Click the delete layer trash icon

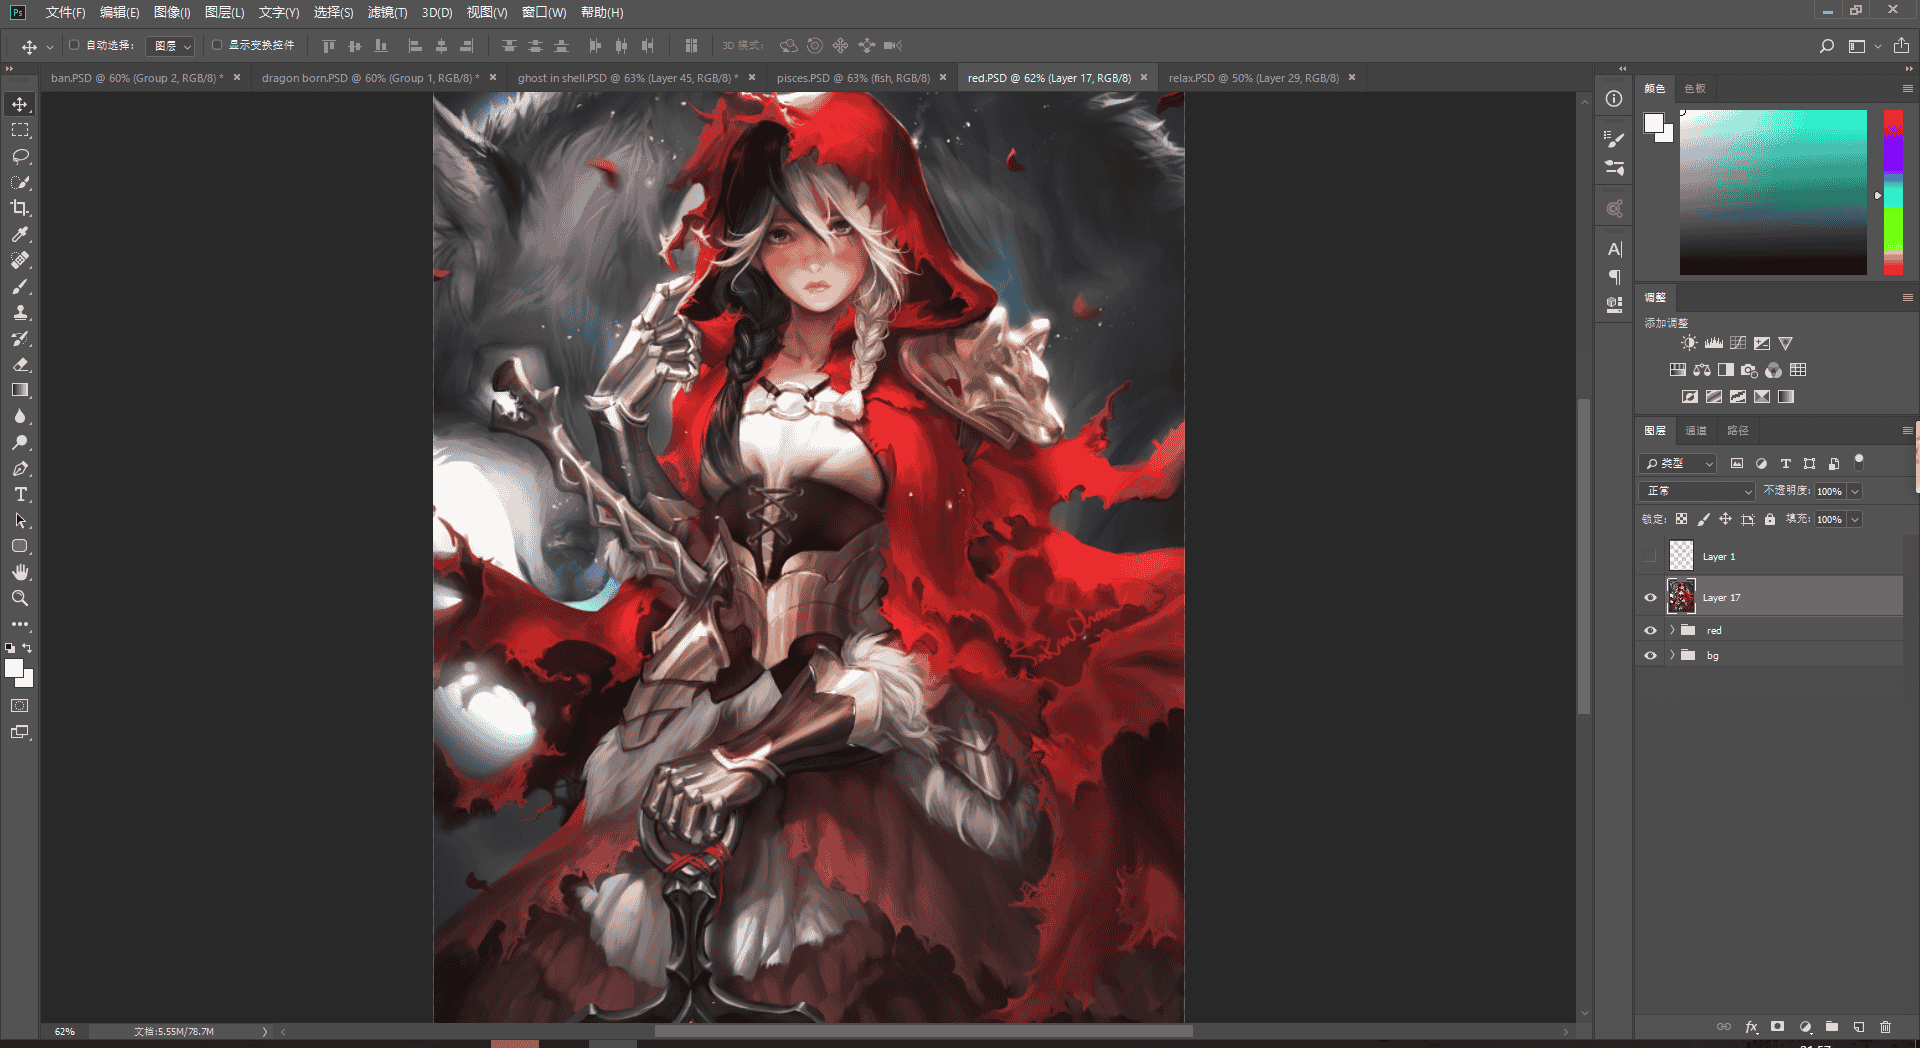pyautogui.click(x=1885, y=1027)
